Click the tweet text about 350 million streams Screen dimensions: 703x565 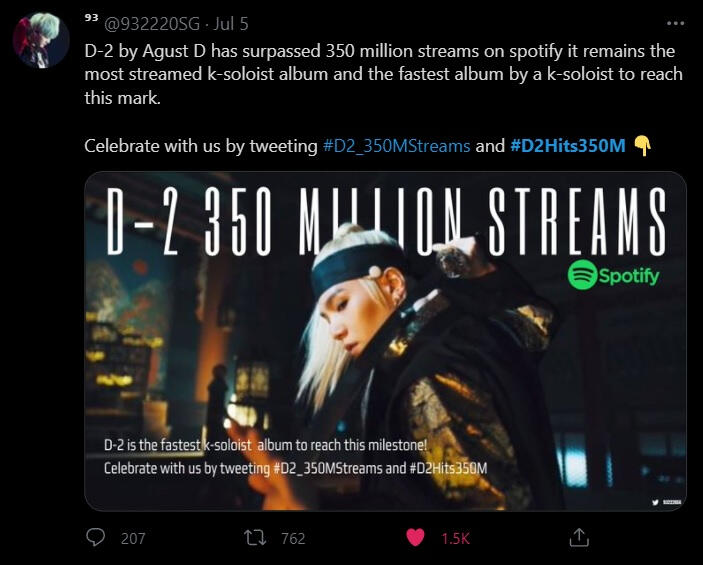tap(383, 74)
